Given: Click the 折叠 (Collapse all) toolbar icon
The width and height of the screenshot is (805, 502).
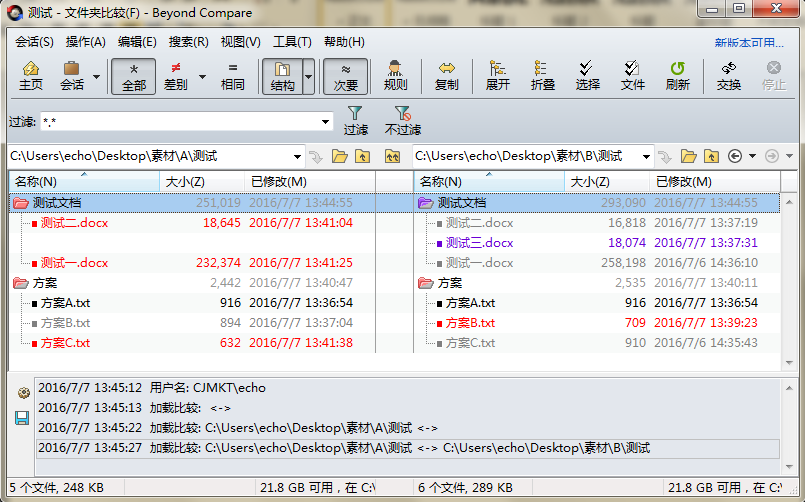Looking at the screenshot, I should pyautogui.click(x=543, y=75).
